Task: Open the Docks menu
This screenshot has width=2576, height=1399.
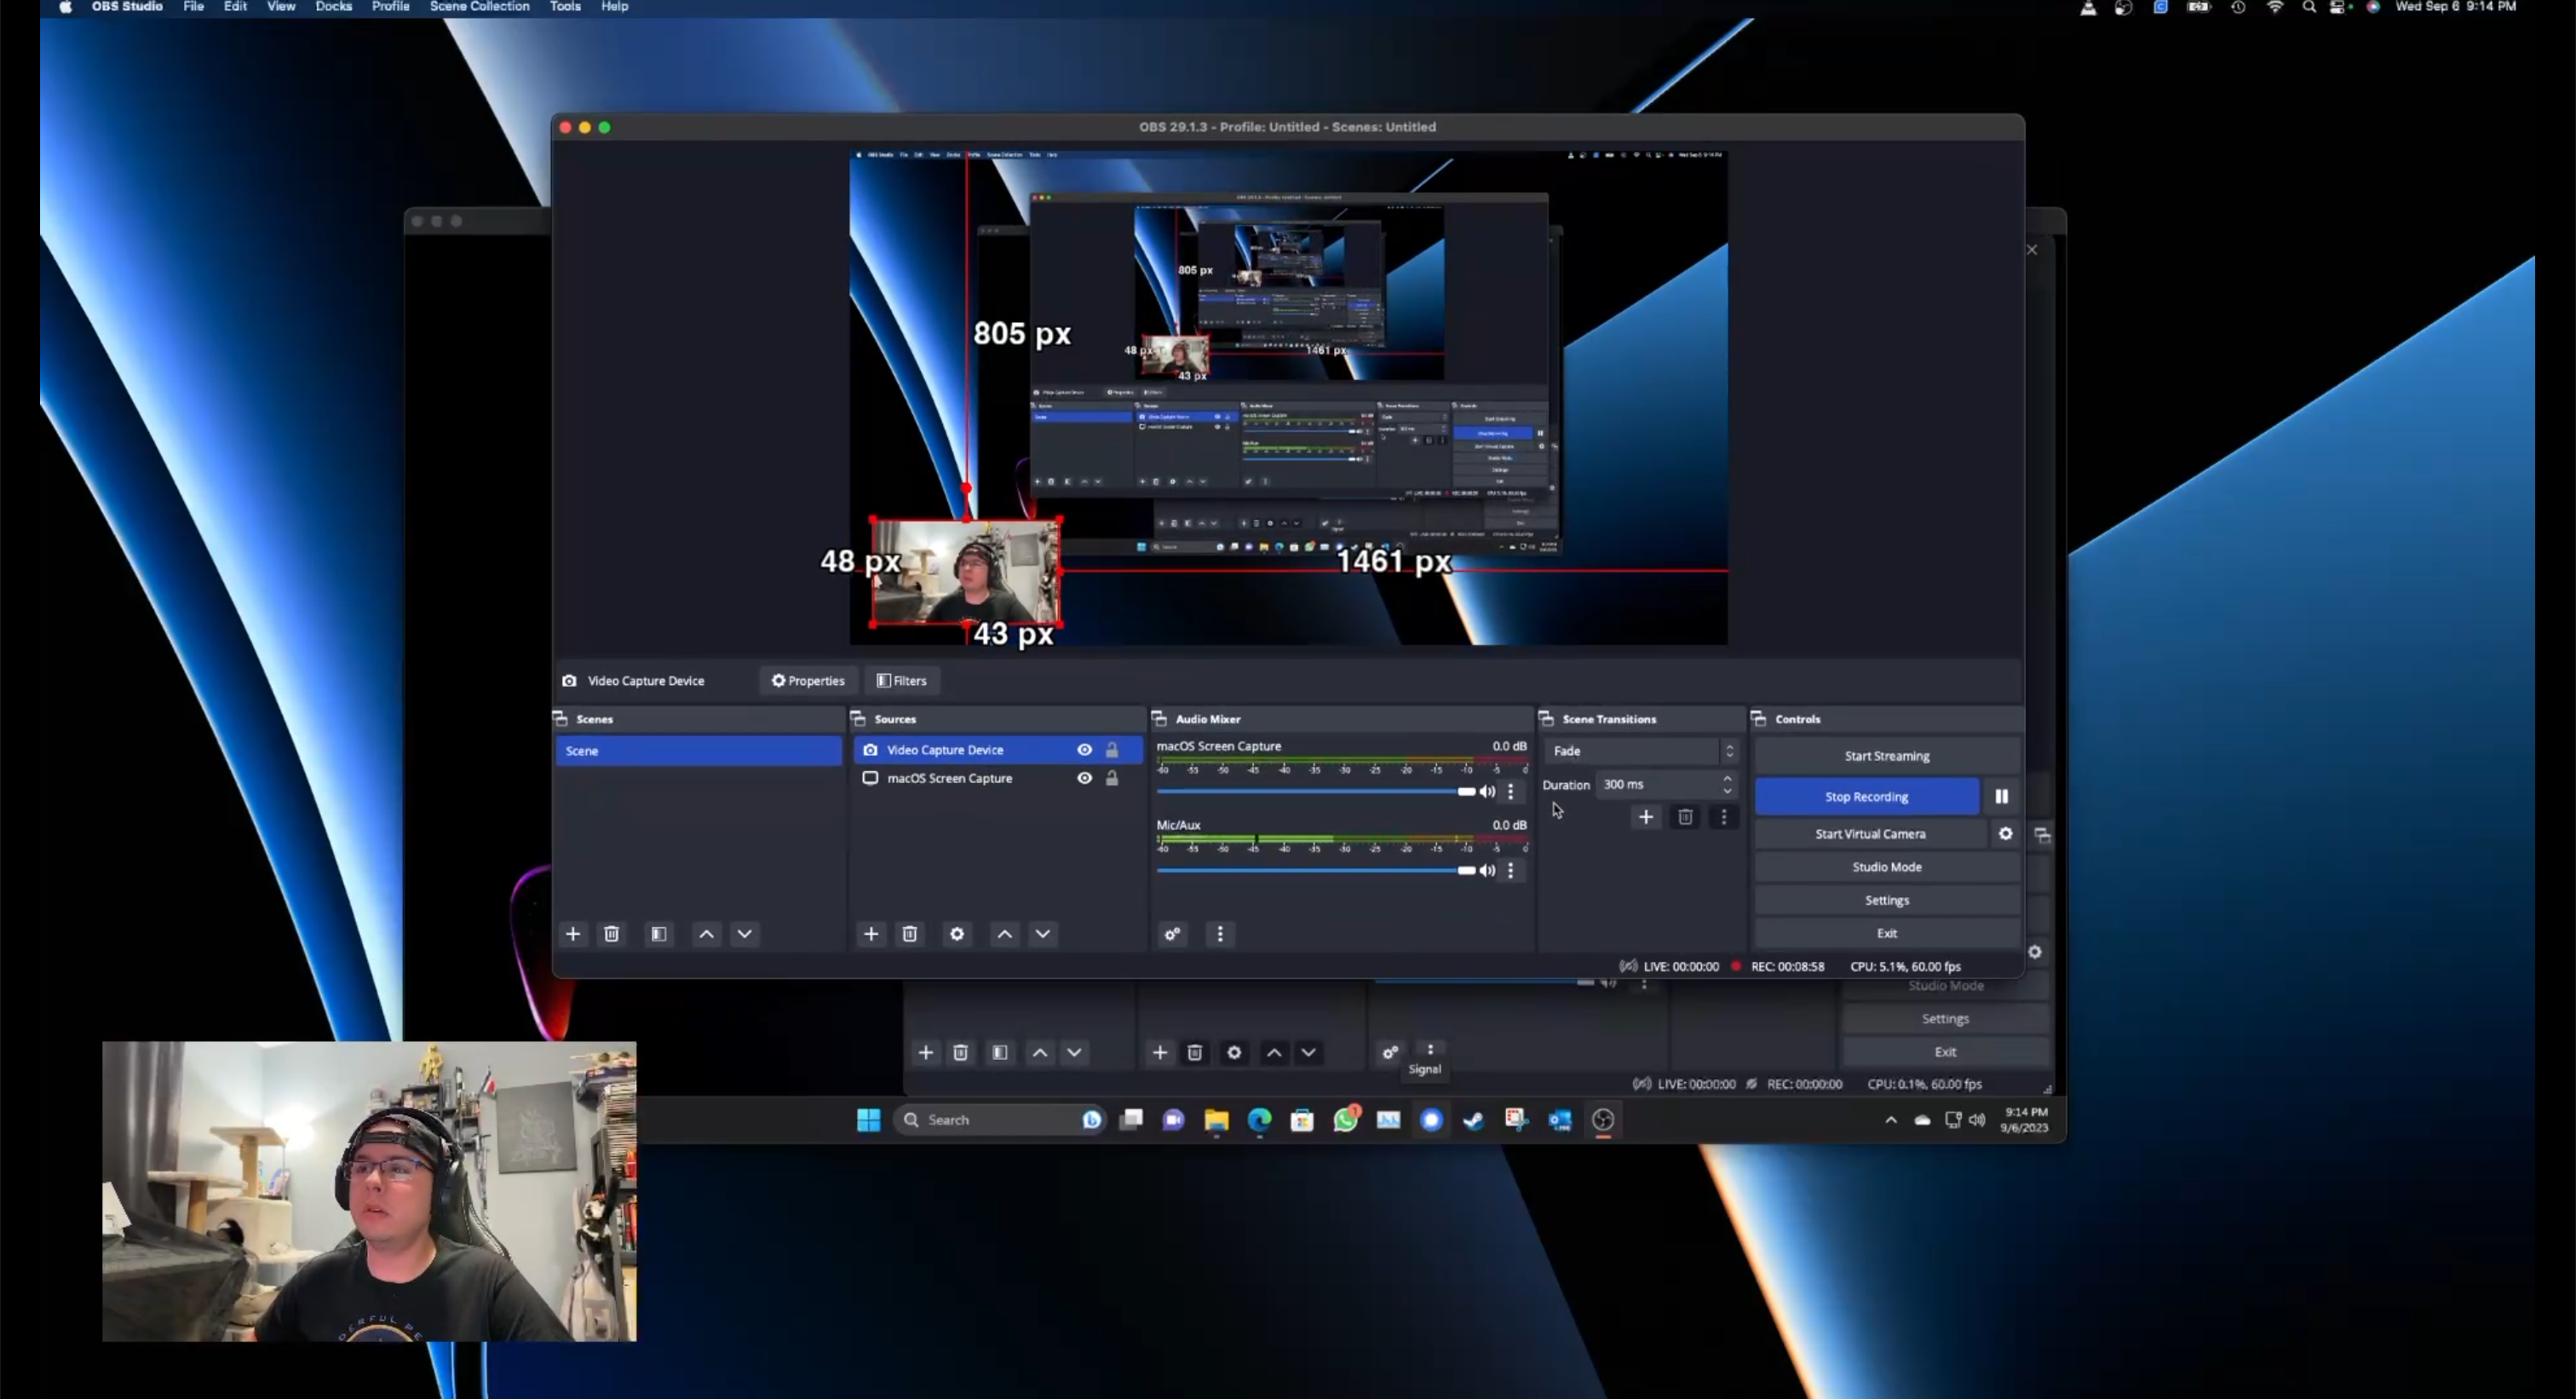Action: (333, 7)
